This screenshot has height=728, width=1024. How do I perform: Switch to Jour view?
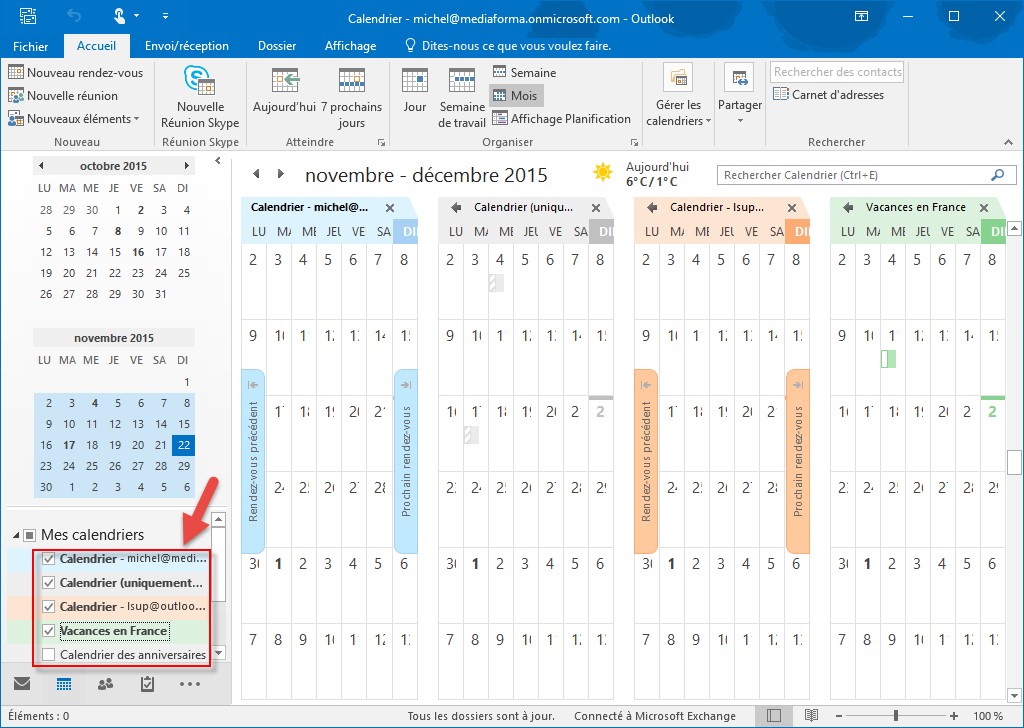coord(414,97)
